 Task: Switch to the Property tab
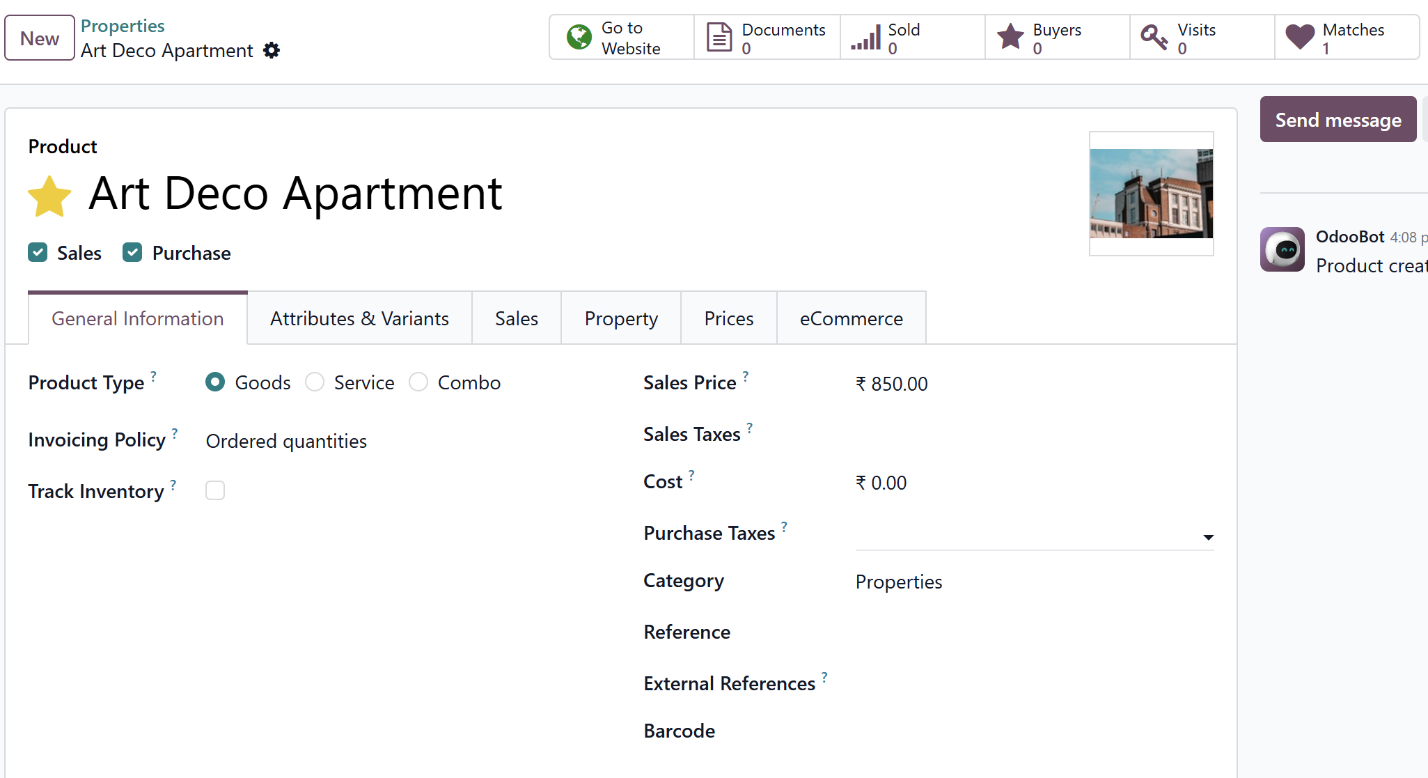click(x=621, y=318)
